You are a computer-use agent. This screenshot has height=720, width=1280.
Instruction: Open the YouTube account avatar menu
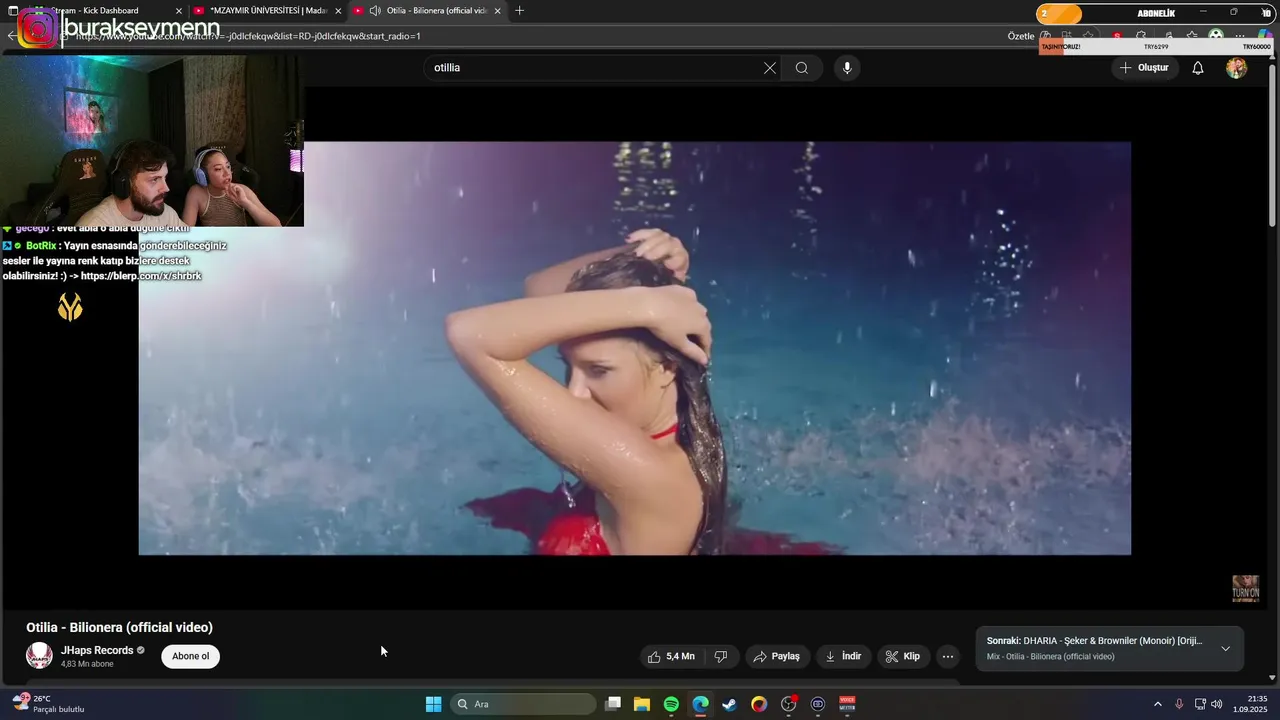point(1237,68)
